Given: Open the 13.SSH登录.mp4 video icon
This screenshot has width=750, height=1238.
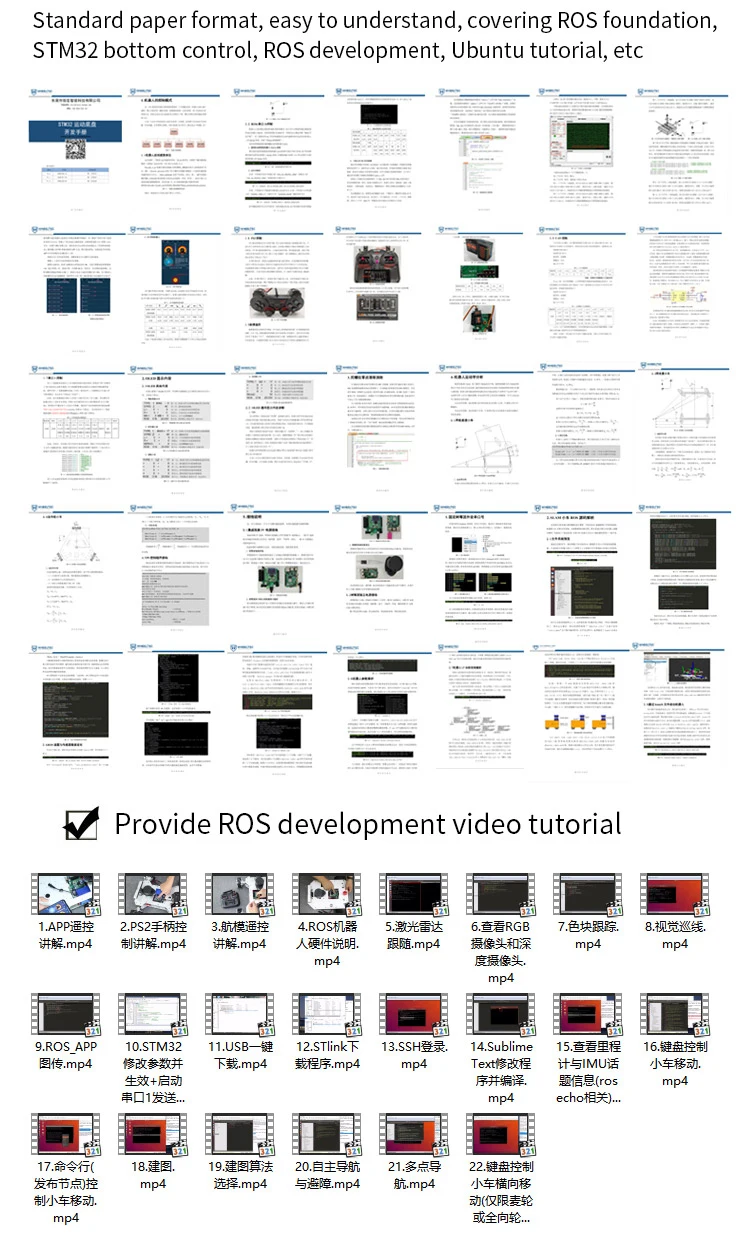Looking at the screenshot, I should [413, 1015].
